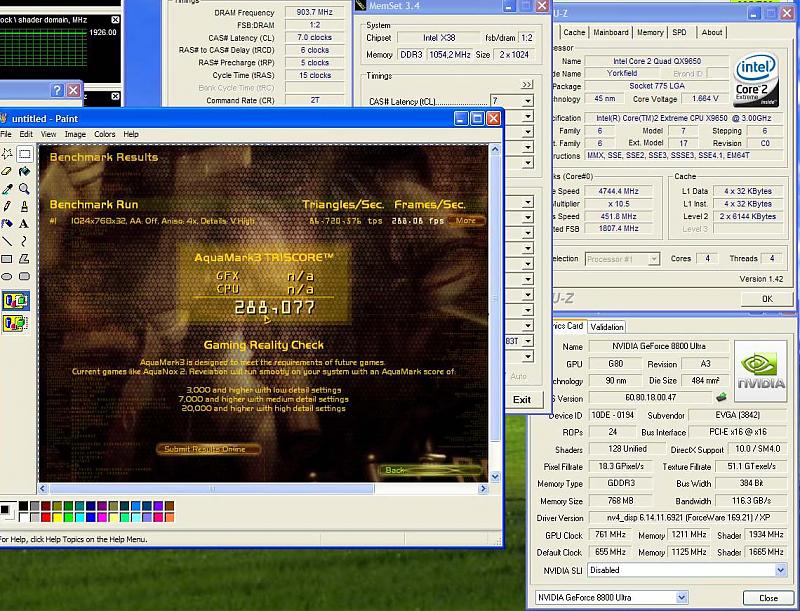800x611 pixels.
Task: Pick the bright green color swatch in Paint
Action: click(68, 517)
